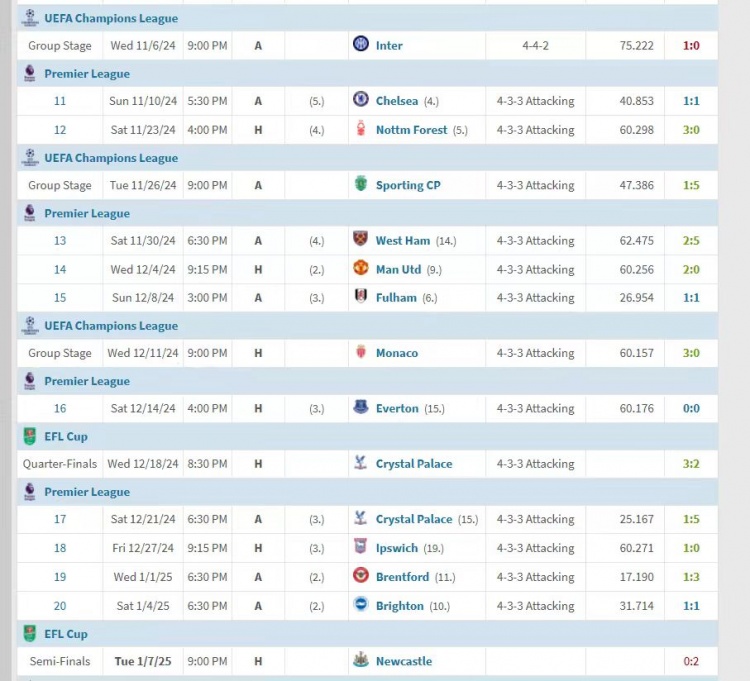Open the Newcastle team link
The width and height of the screenshot is (750, 681).
tap(404, 661)
